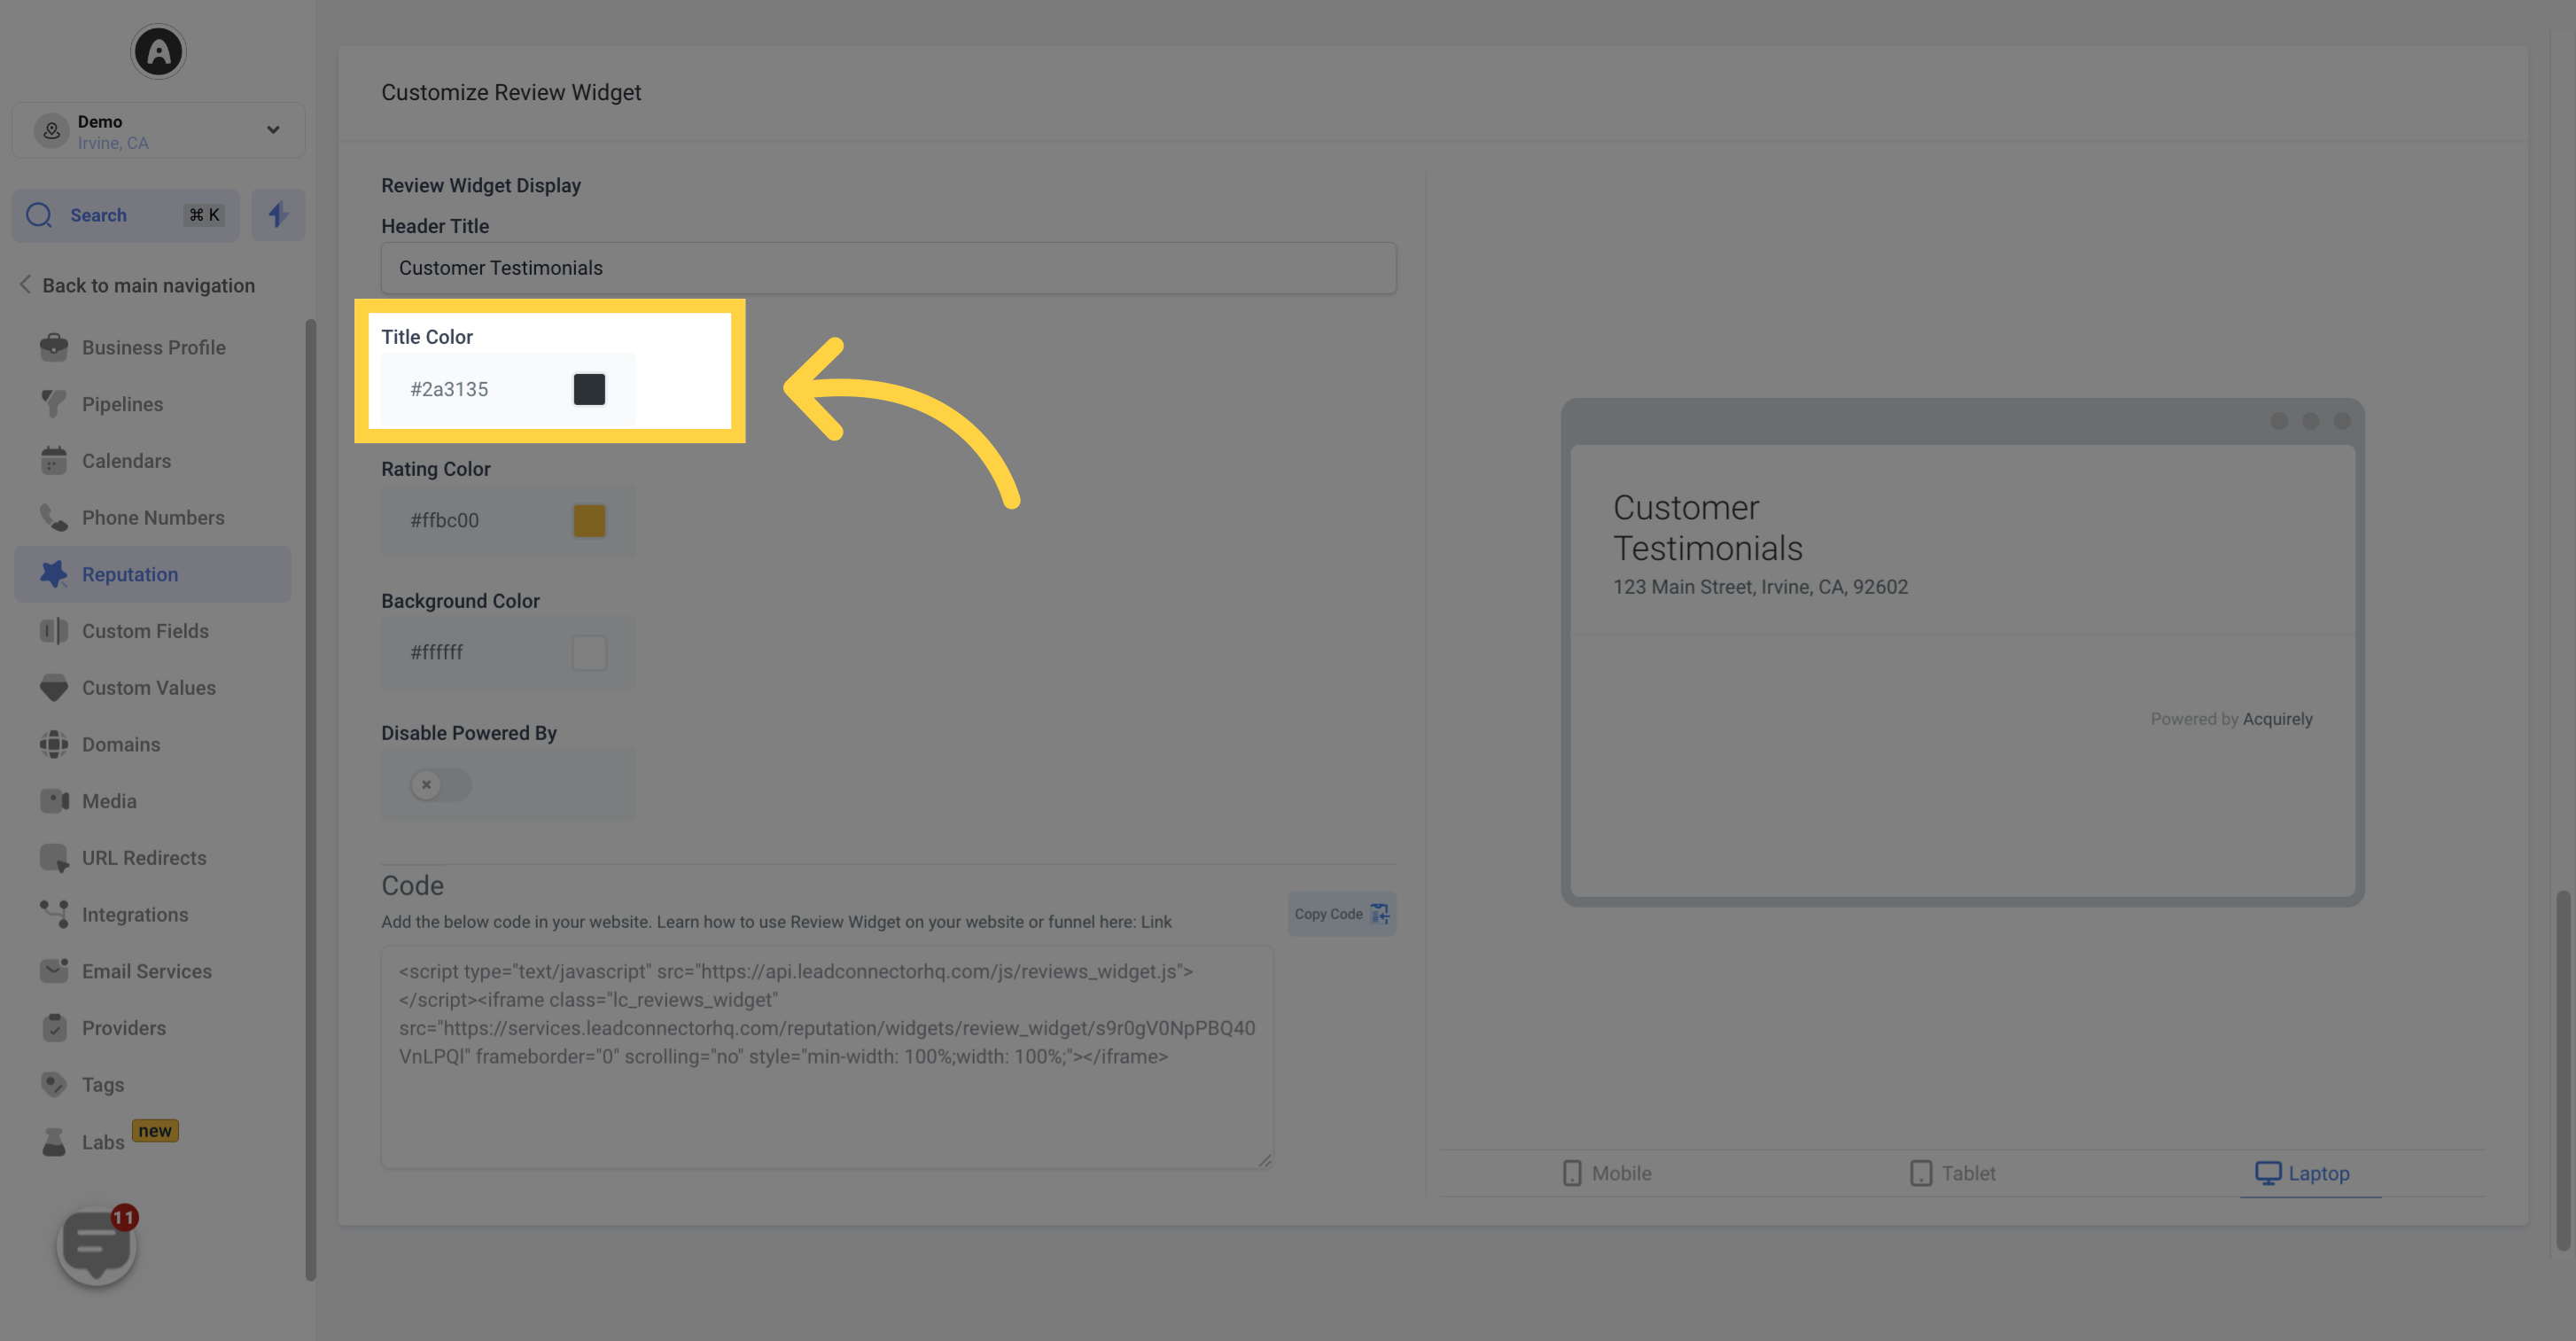Switch preview to Mobile tab
This screenshot has width=2576, height=1341.
(1606, 1173)
